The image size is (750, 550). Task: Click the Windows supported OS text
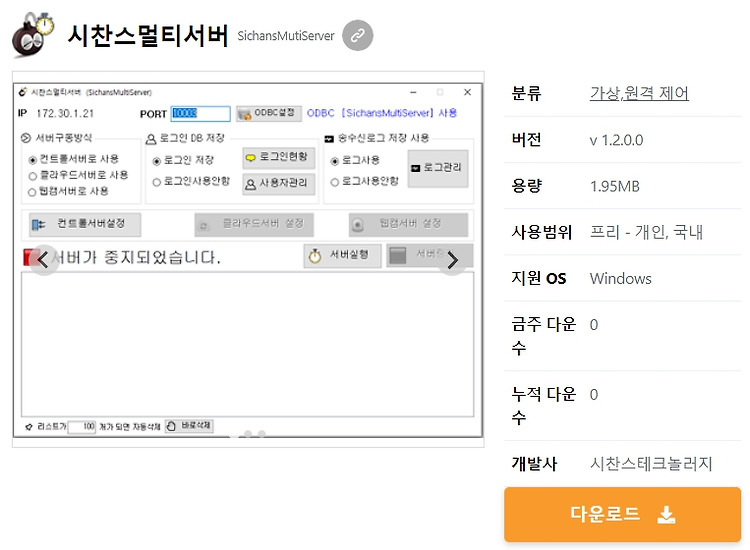(x=620, y=279)
